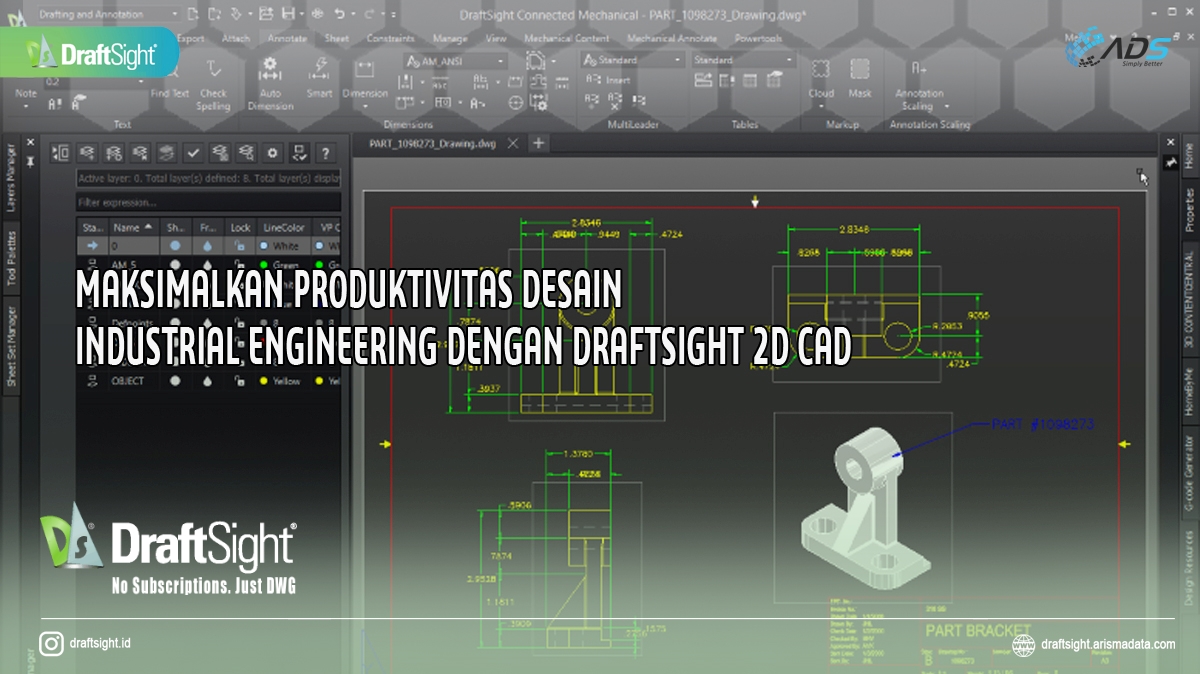Click the Save icon in quick access toolbar

coord(288,15)
